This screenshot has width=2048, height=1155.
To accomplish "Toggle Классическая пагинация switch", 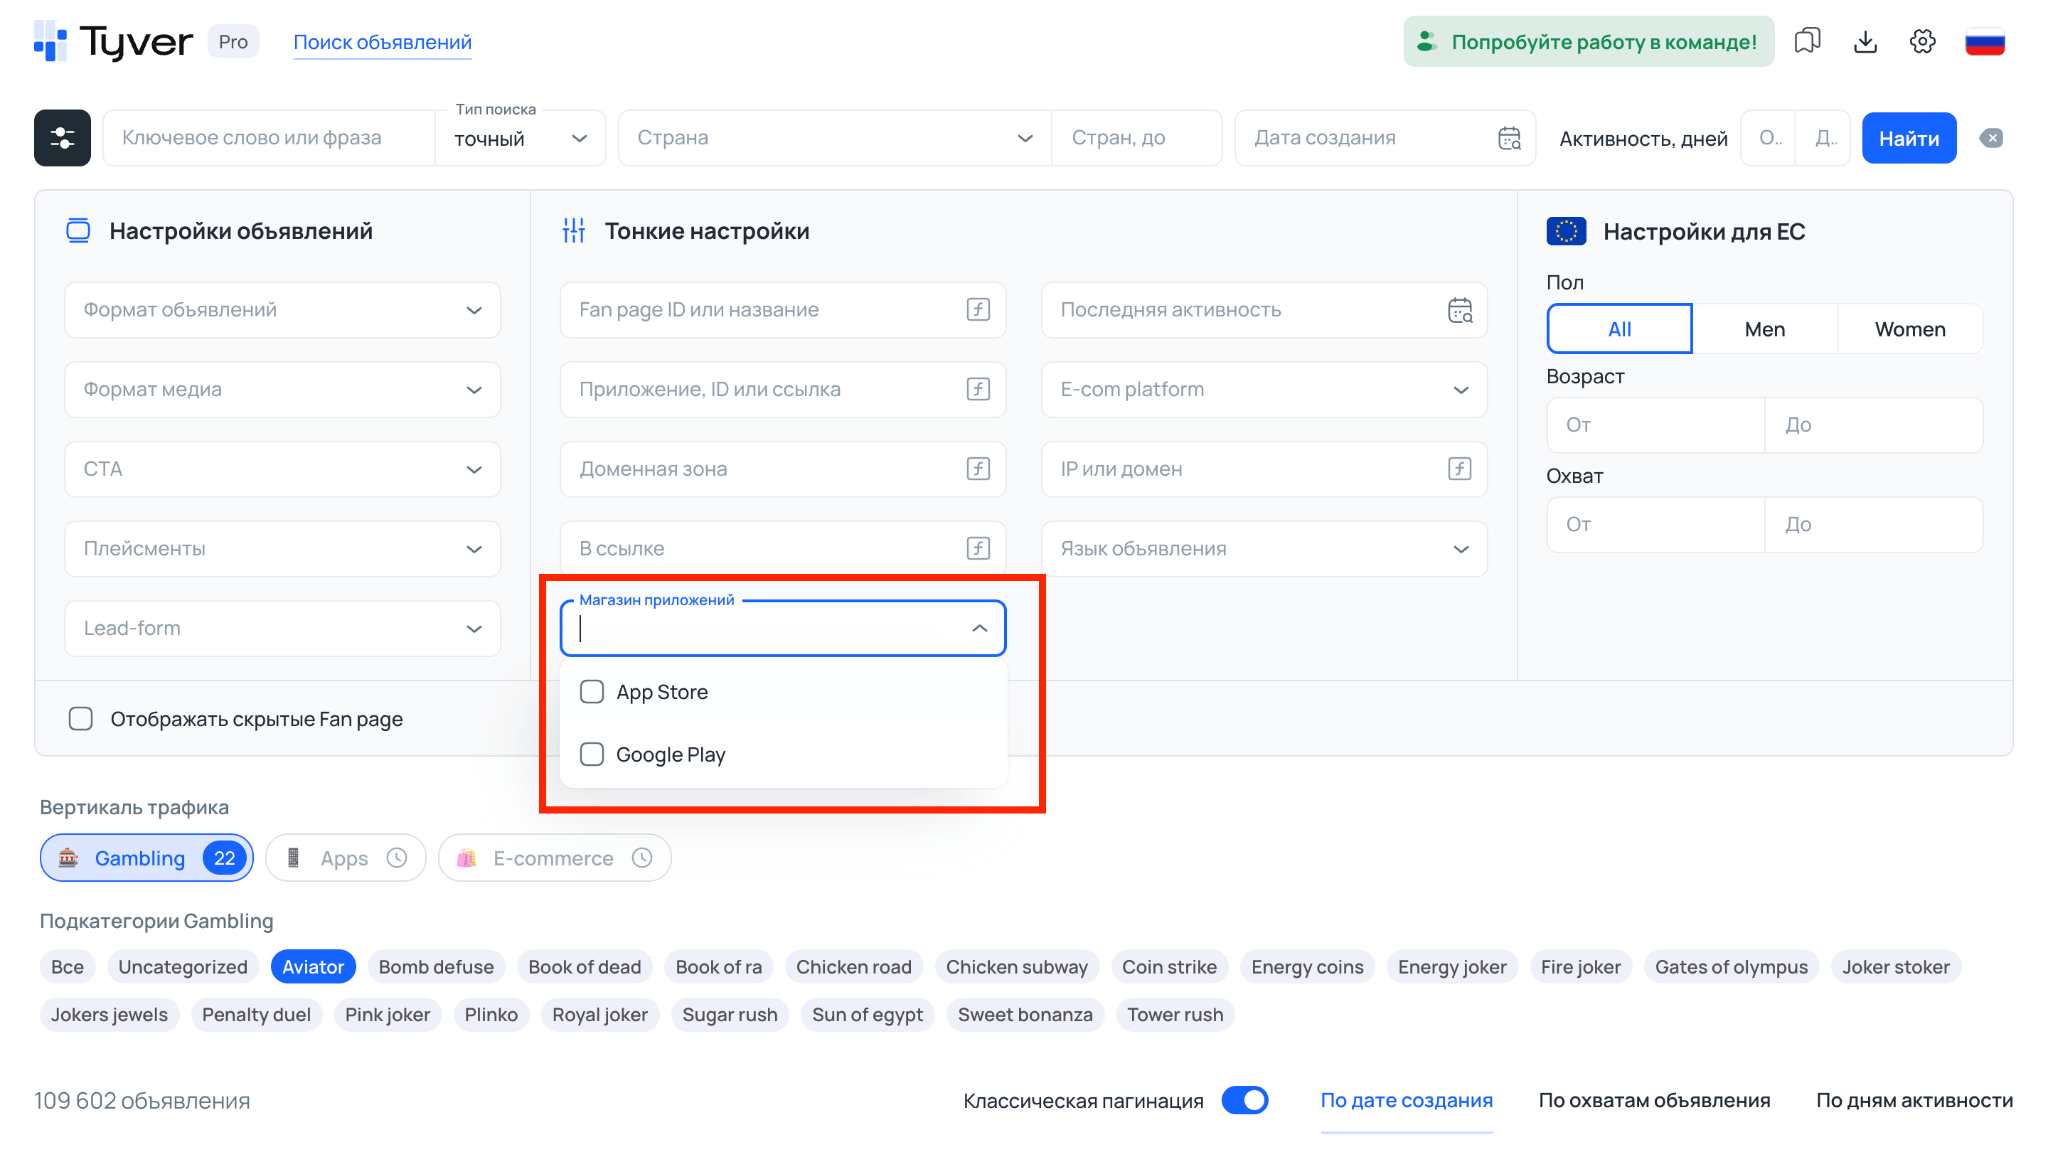I will [x=1245, y=1100].
